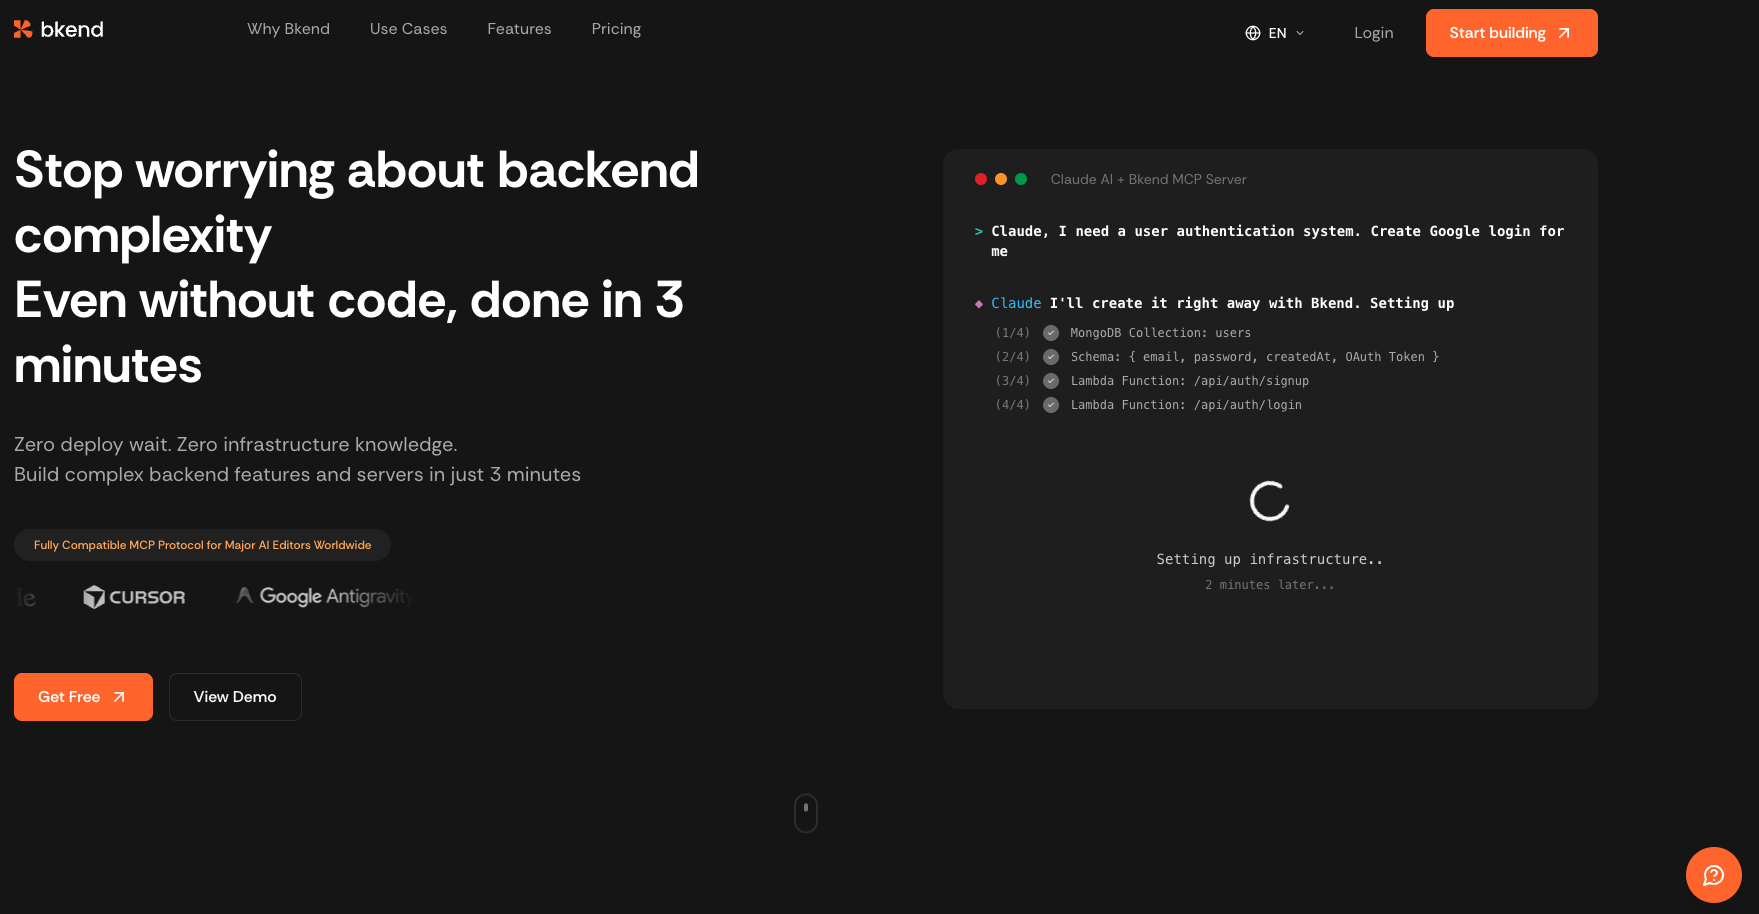Click the Schema step checkmark
The image size is (1759, 914).
[1051, 357]
